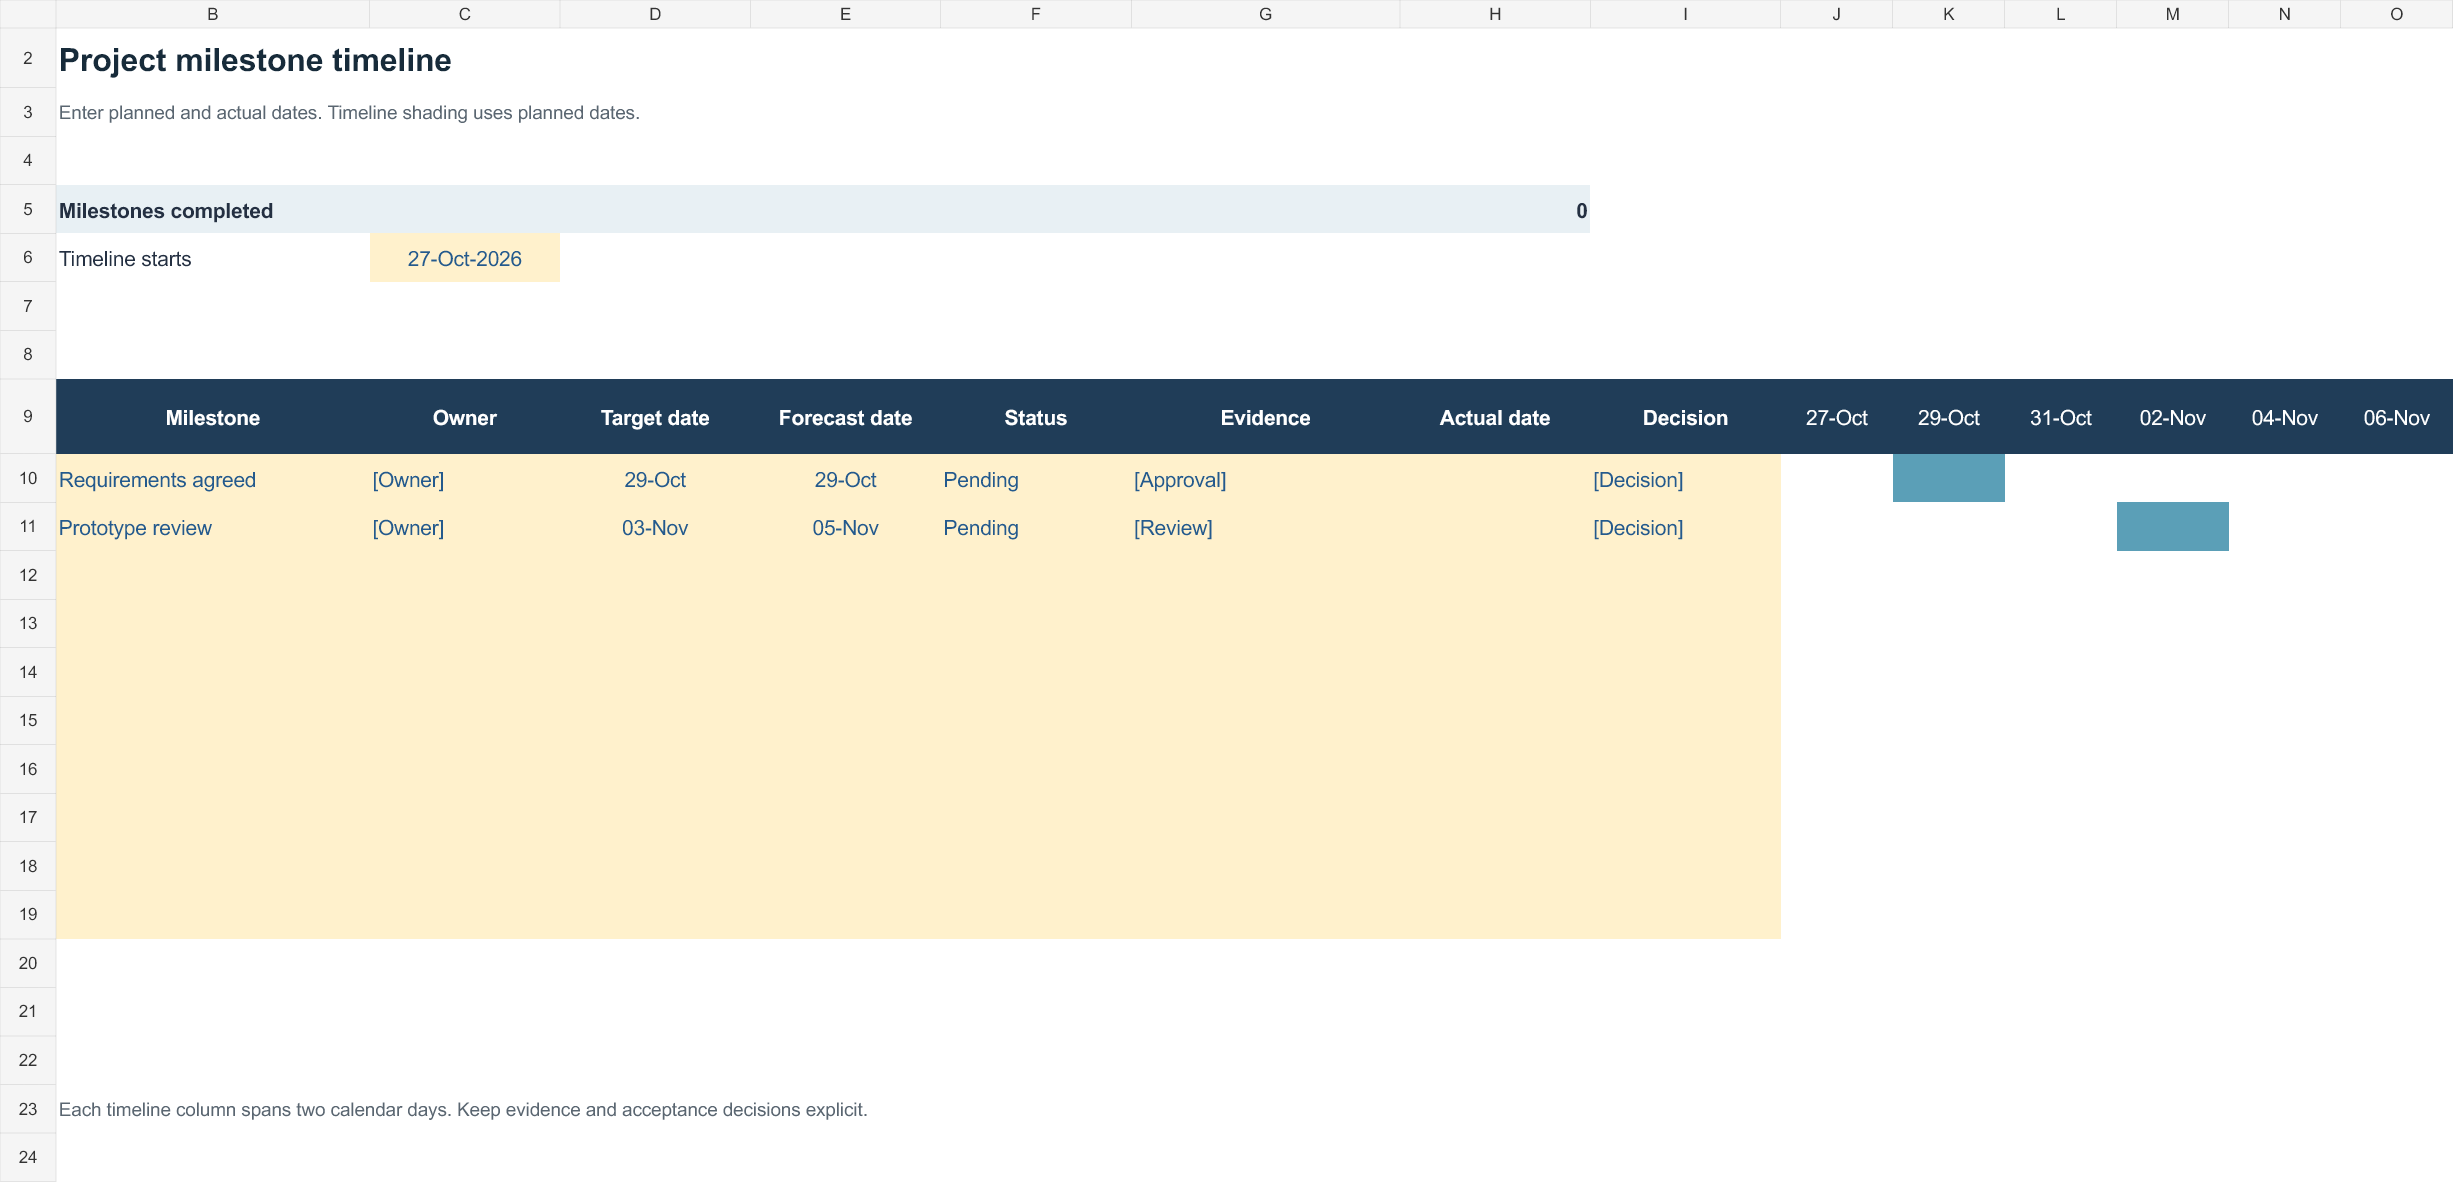Screen dimensions: 2453x1182
Task: Click the footnote about timeline columns in row 23
Action: pyautogui.click(x=463, y=1109)
